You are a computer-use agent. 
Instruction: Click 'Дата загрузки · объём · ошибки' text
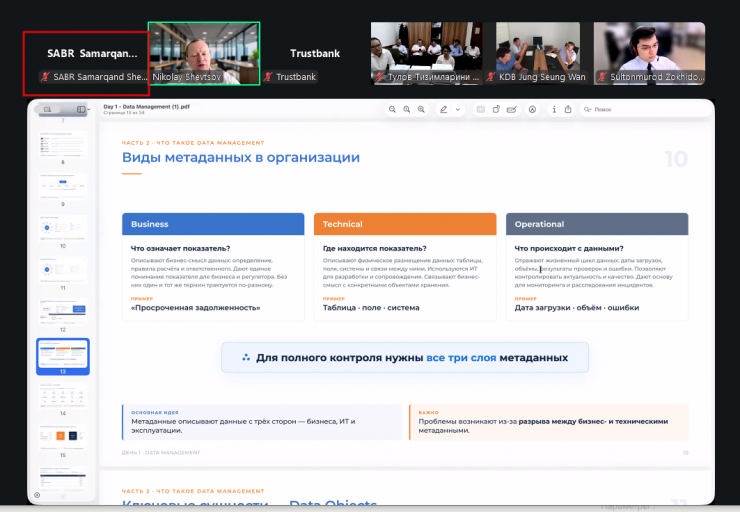pos(577,308)
